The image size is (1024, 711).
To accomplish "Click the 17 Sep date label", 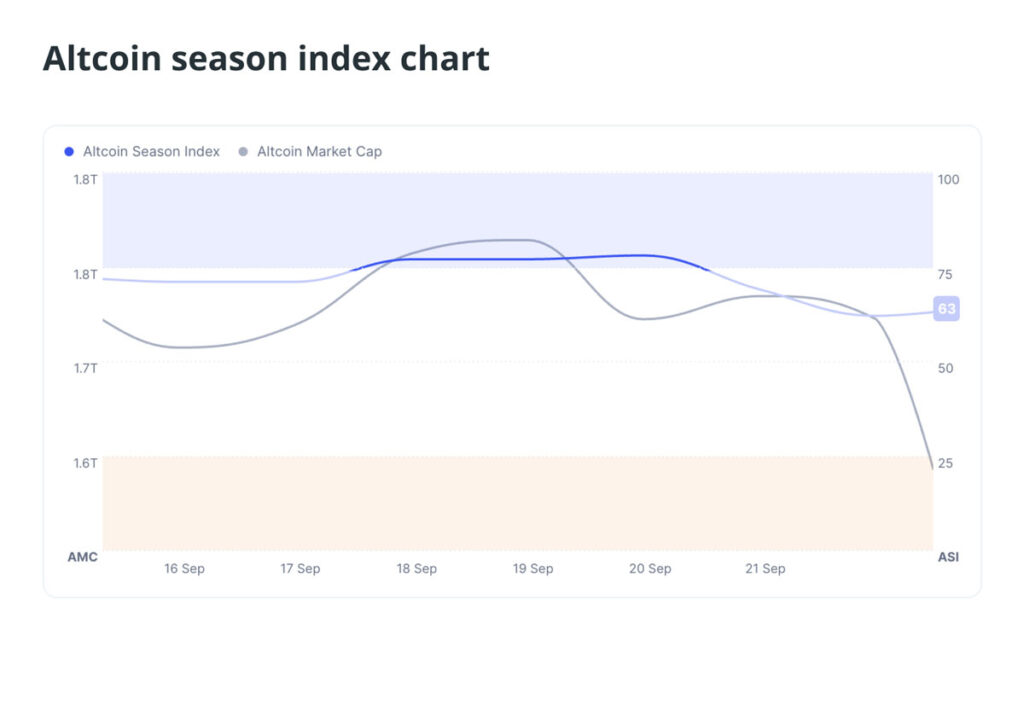I will click(300, 569).
